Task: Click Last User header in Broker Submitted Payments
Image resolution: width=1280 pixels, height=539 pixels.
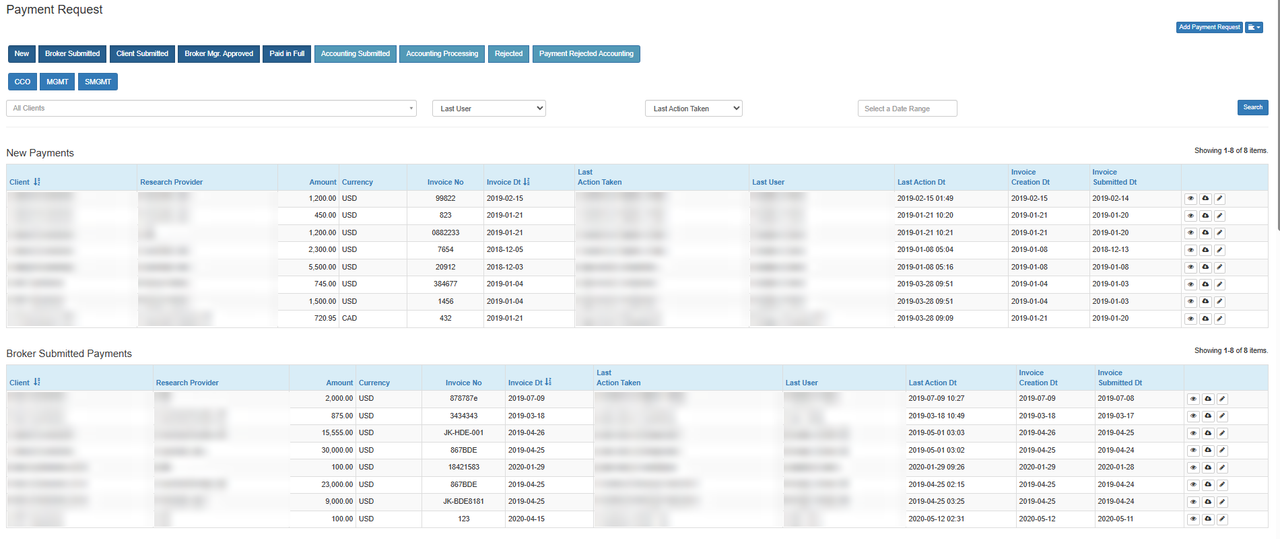Action: click(x=802, y=382)
